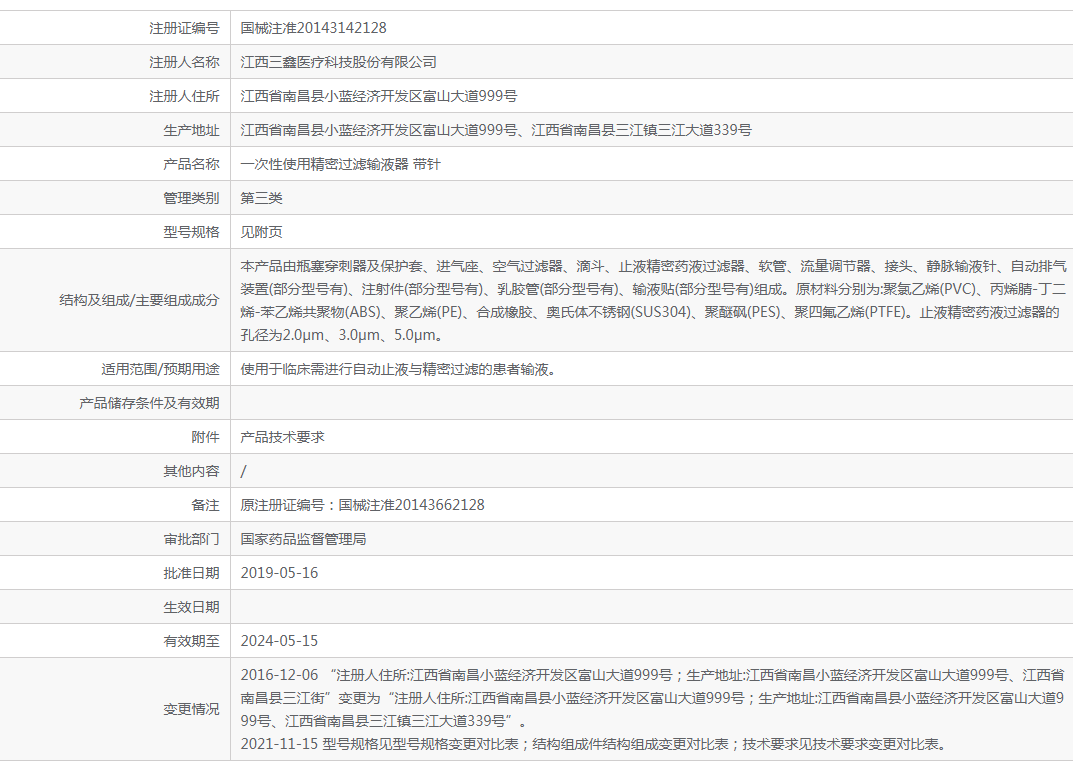
Task: Select the structure paragraph starting 本产品由瓶塞穿刺器
Action: 654,300
